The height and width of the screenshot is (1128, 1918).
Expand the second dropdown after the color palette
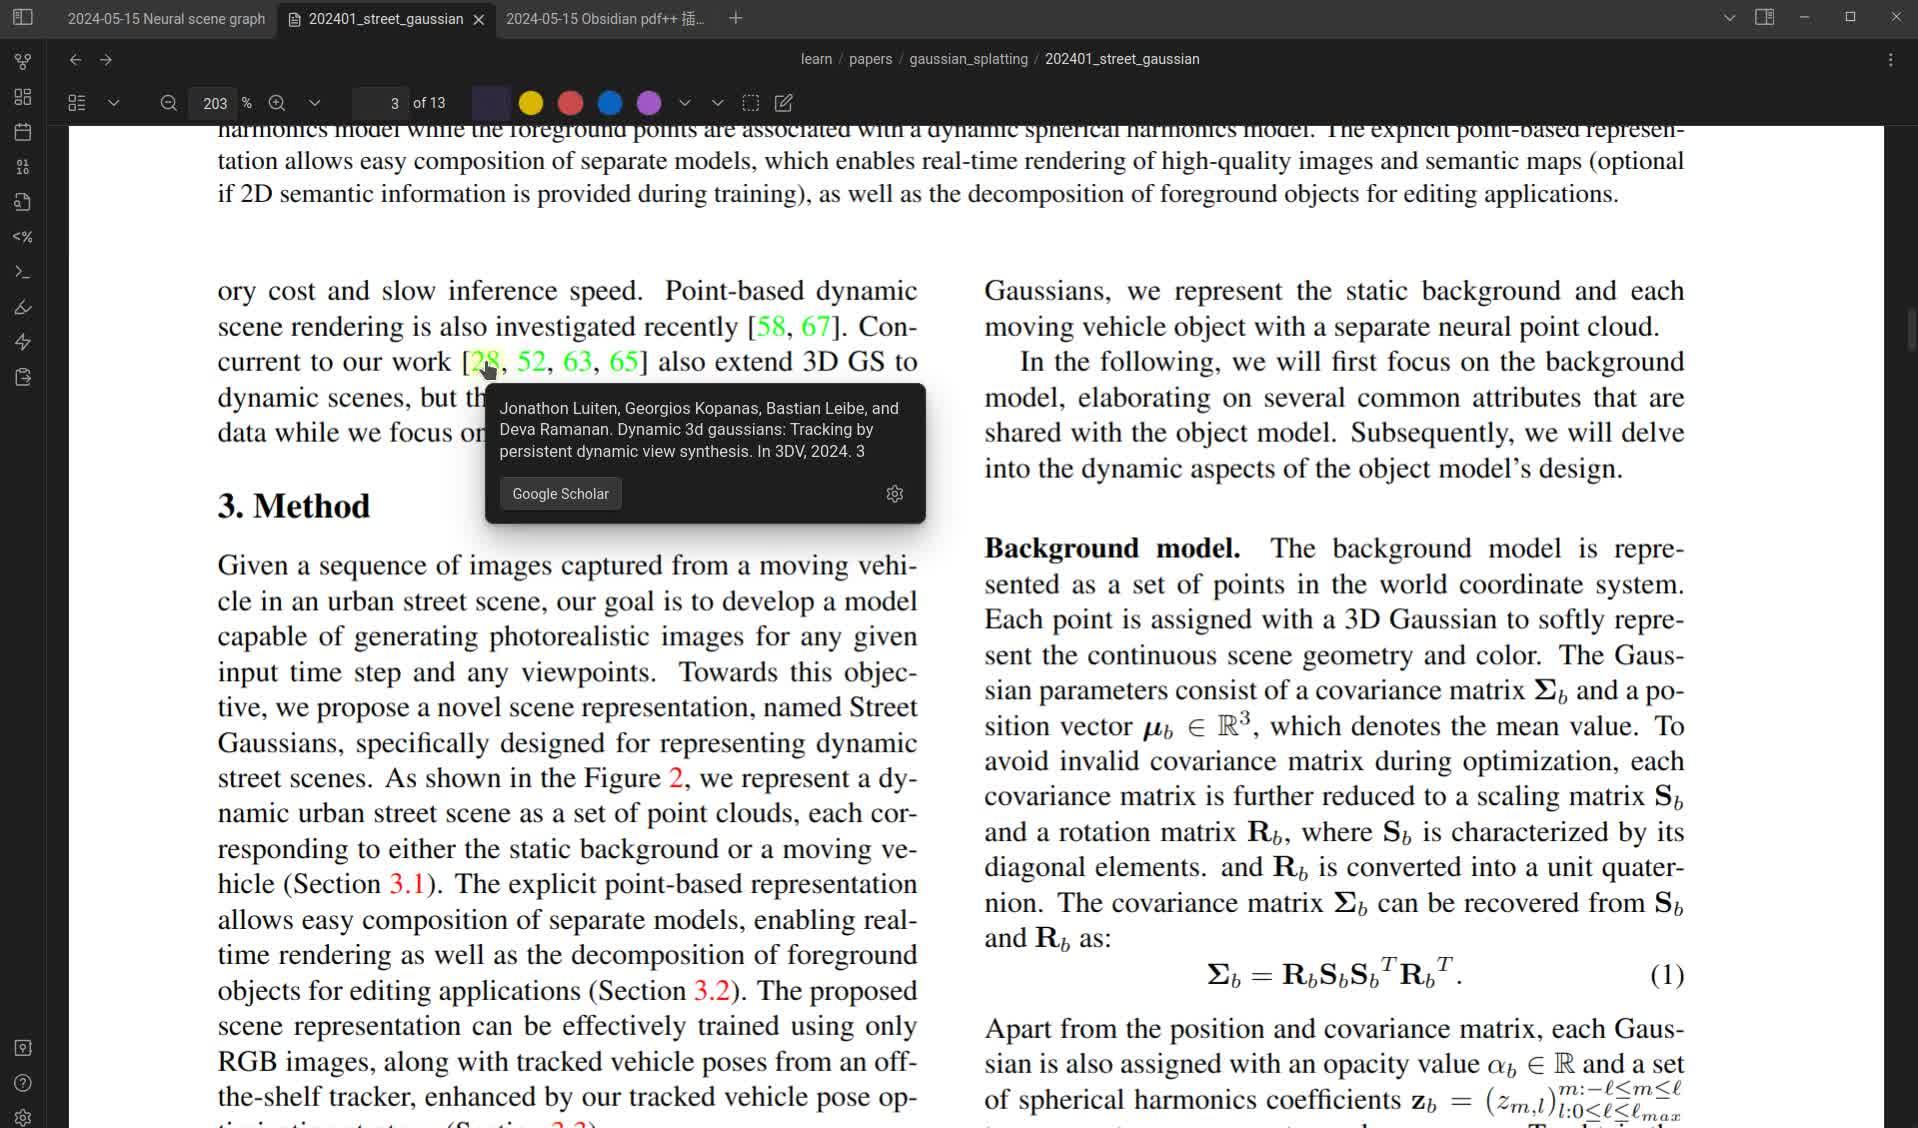717,103
